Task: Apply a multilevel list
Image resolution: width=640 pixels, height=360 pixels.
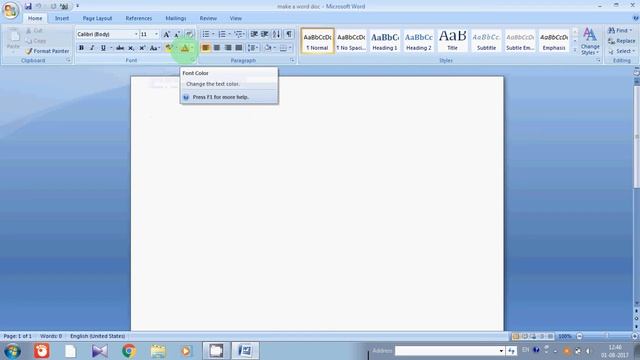Action: point(239,34)
